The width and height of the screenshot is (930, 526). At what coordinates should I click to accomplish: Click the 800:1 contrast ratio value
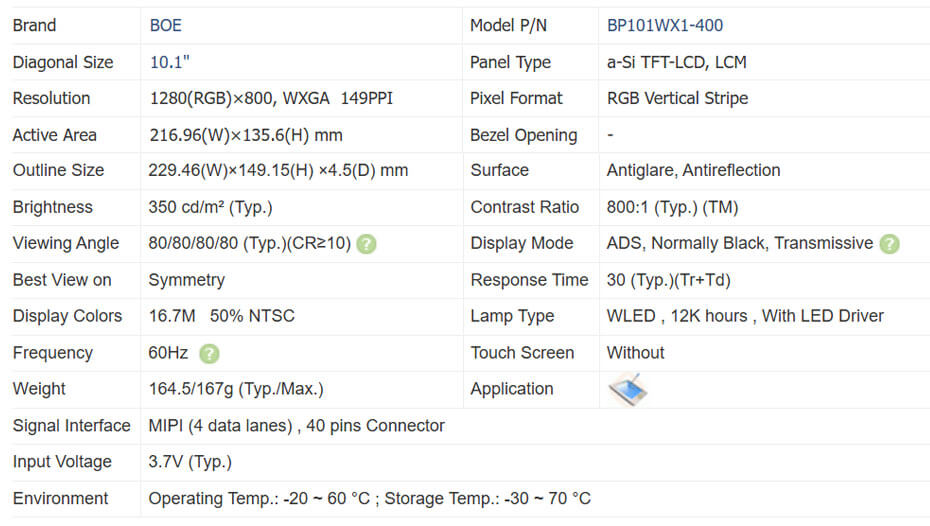click(672, 207)
